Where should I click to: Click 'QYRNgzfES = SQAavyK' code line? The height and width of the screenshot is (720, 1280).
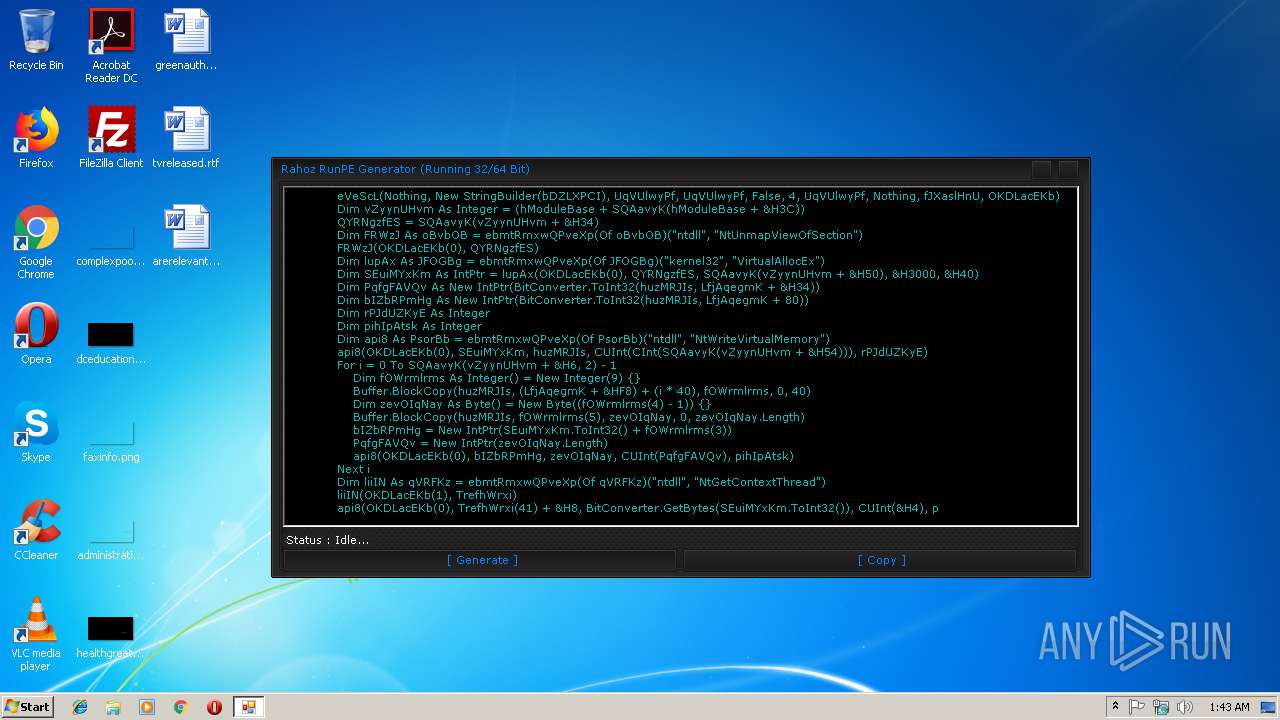(468, 222)
